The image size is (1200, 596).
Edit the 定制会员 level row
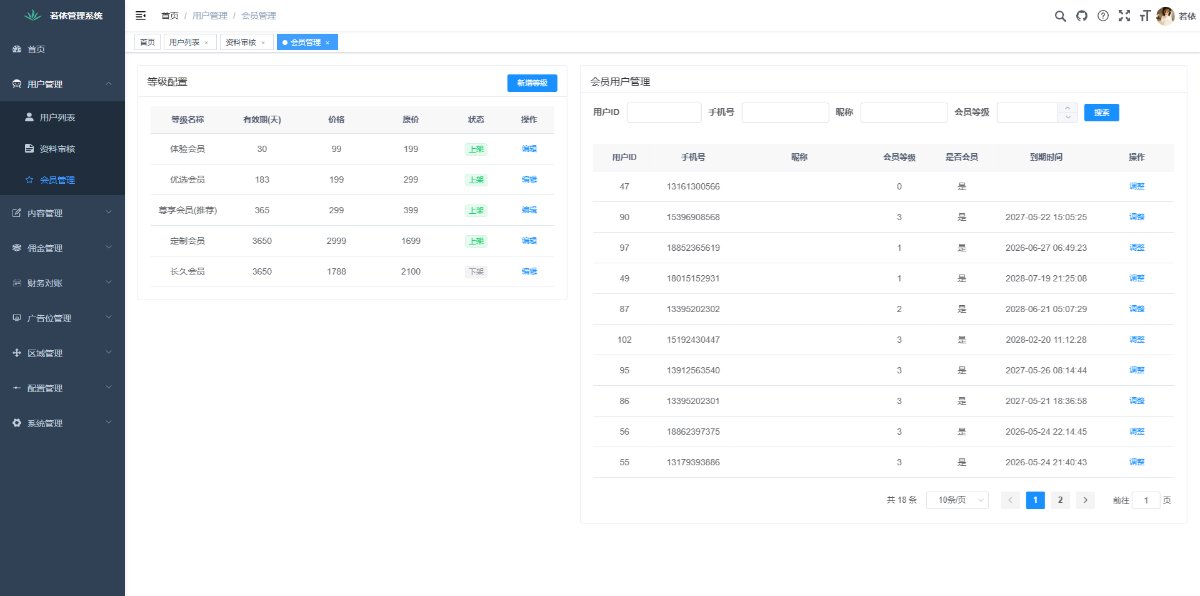tap(529, 241)
